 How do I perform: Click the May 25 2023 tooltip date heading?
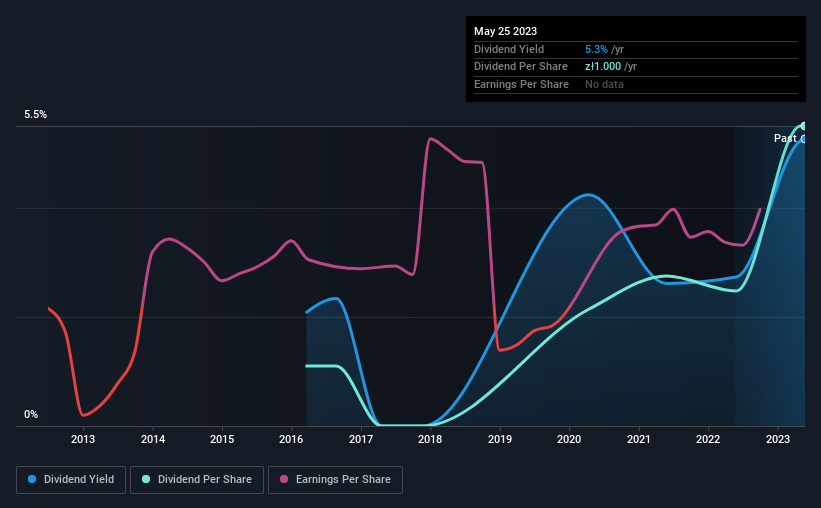click(505, 31)
